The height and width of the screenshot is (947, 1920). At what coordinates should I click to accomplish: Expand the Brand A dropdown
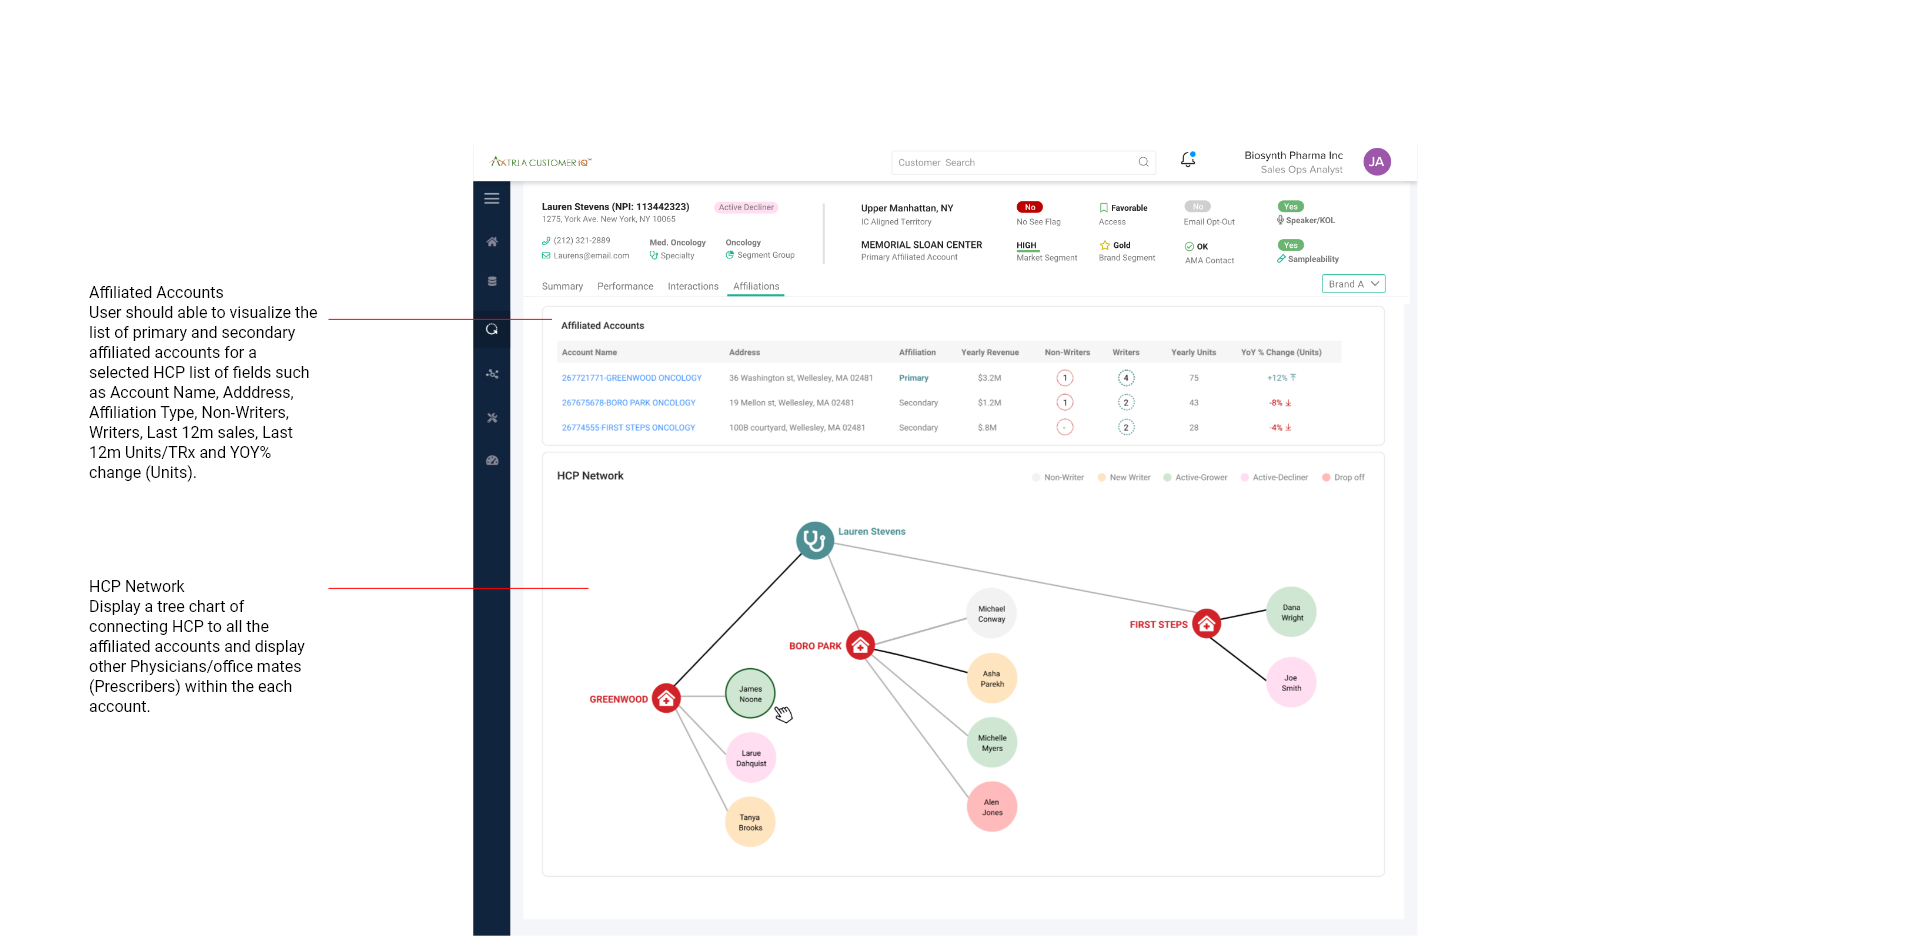point(1353,284)
